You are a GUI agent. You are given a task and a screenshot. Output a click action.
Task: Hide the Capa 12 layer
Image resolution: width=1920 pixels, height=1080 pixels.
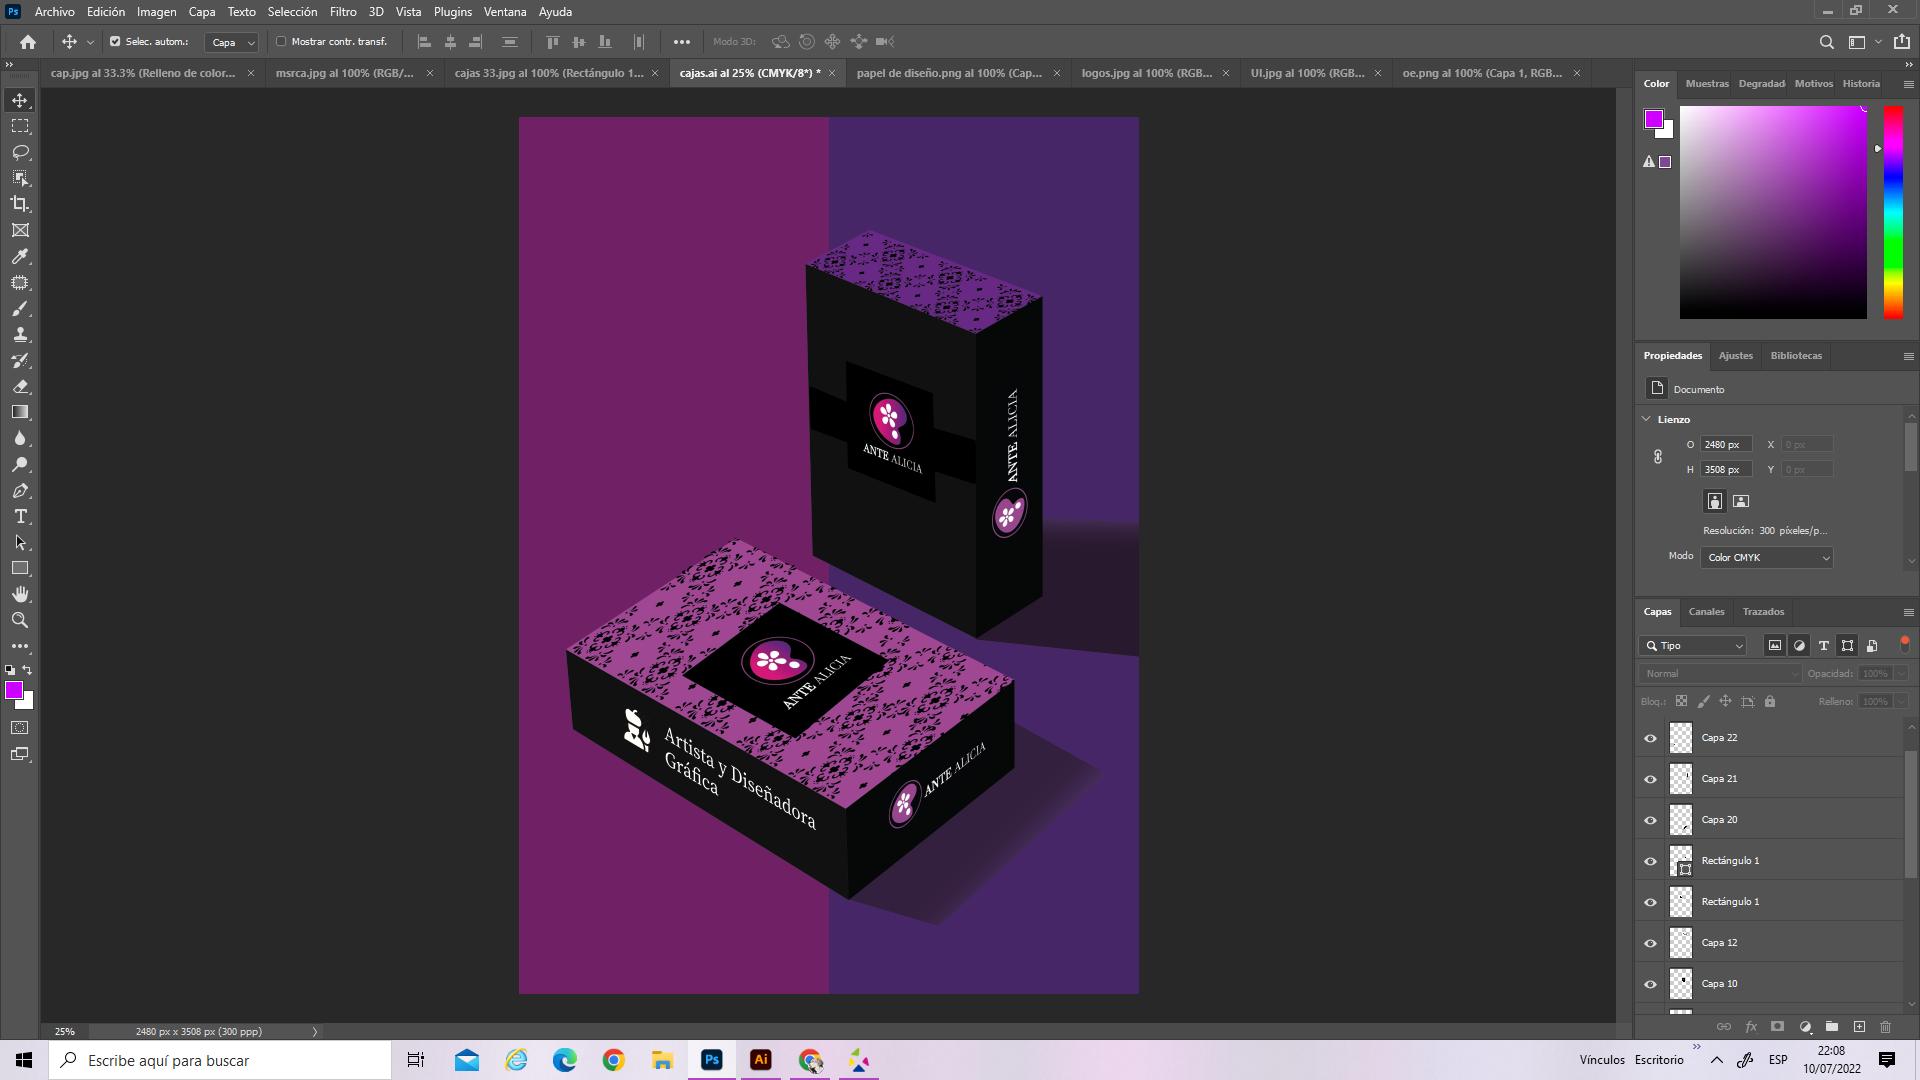(1650, 943)
